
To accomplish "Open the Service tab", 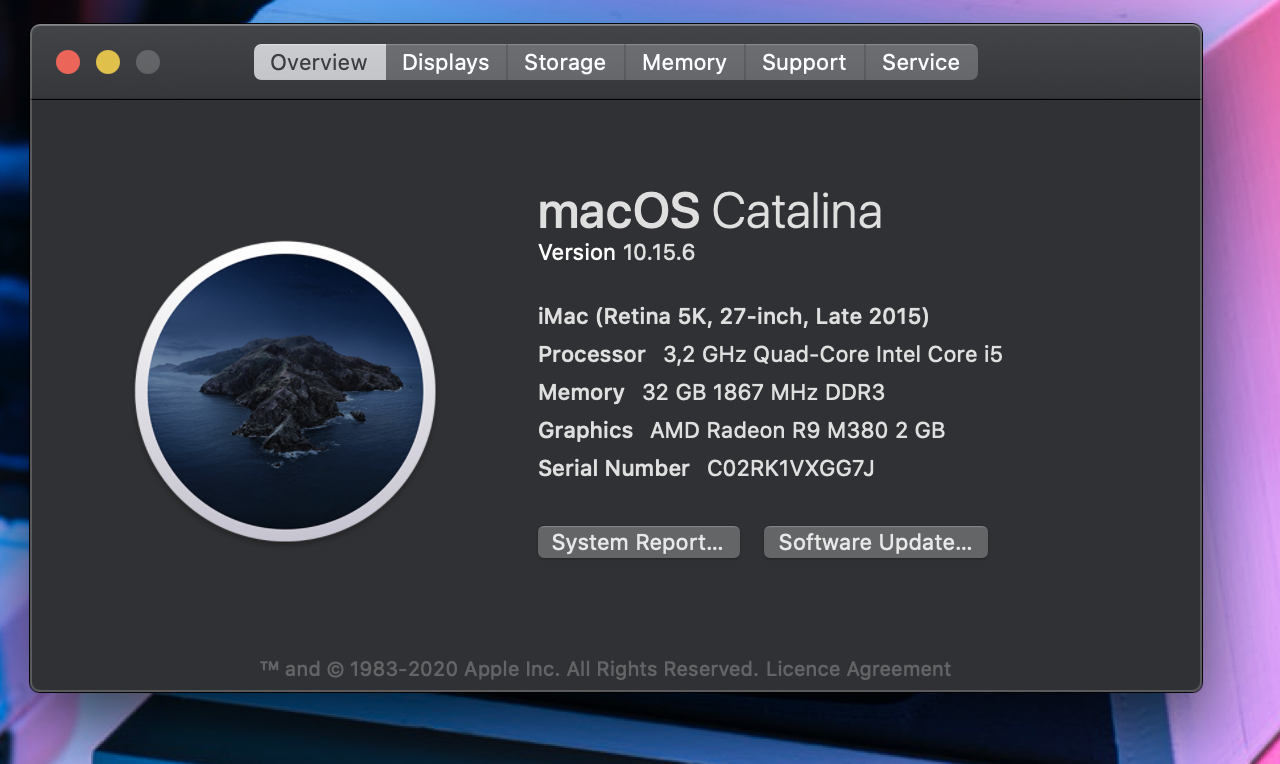I will point(921,62).
